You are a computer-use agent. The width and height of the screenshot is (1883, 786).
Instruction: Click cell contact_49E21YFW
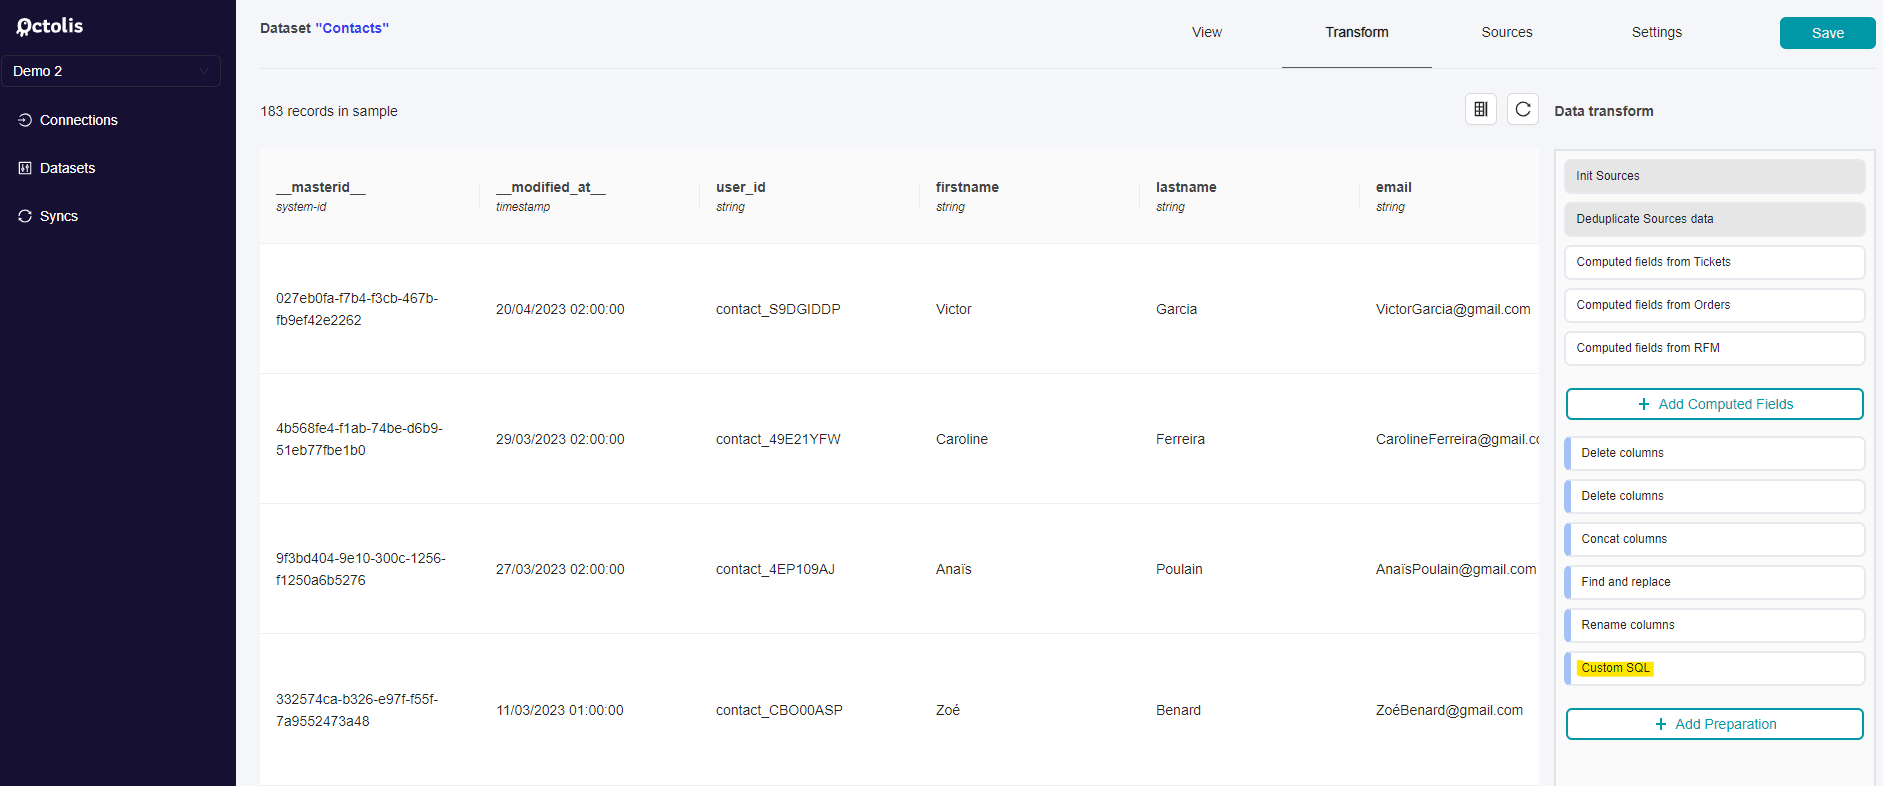click(x=778, y=439)
